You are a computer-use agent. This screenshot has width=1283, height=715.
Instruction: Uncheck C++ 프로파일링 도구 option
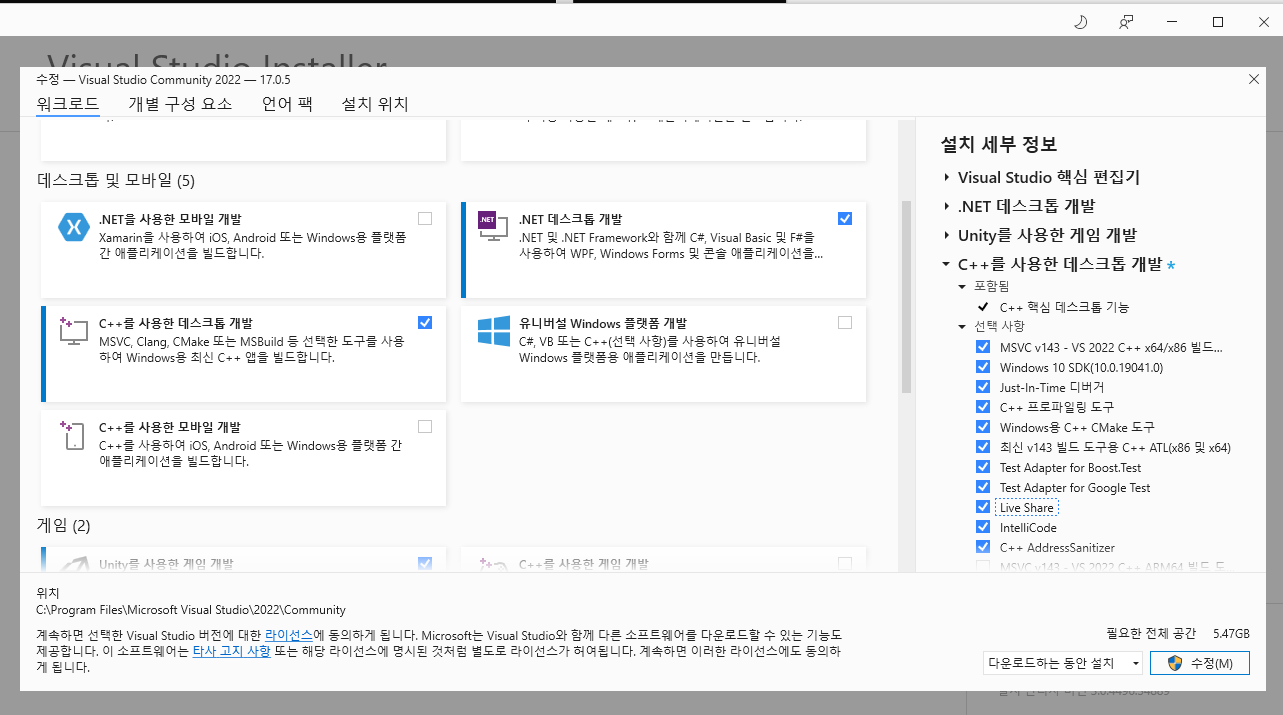[983, 407]
